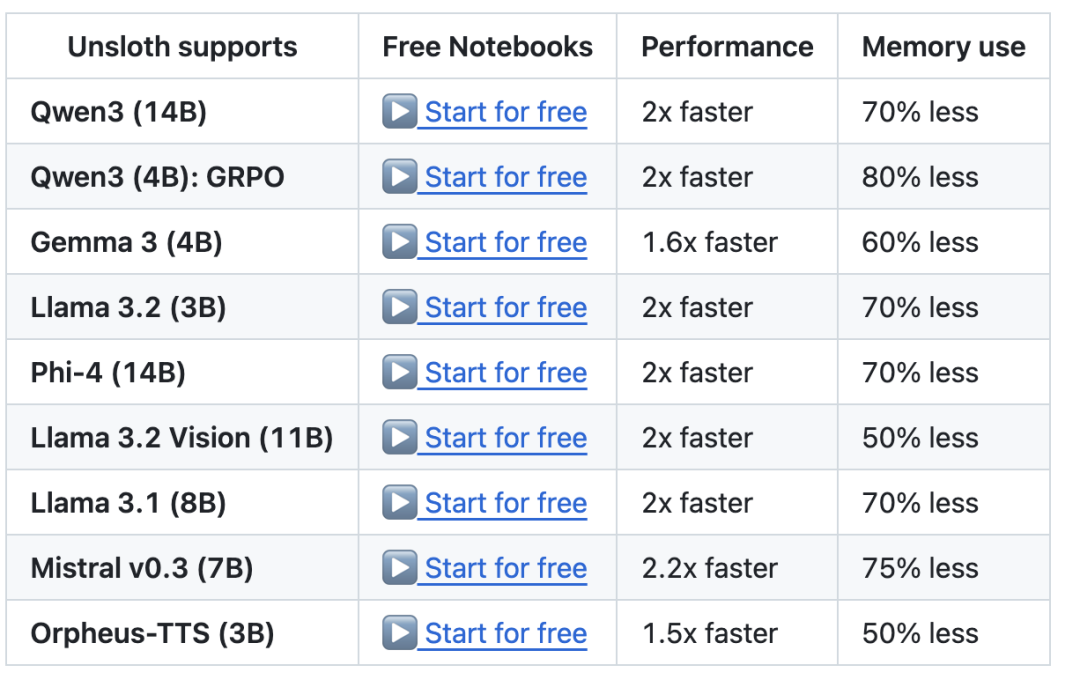
Task: Select the Mistral v0.3 (7B) model name cell
Action: (142, 568)
